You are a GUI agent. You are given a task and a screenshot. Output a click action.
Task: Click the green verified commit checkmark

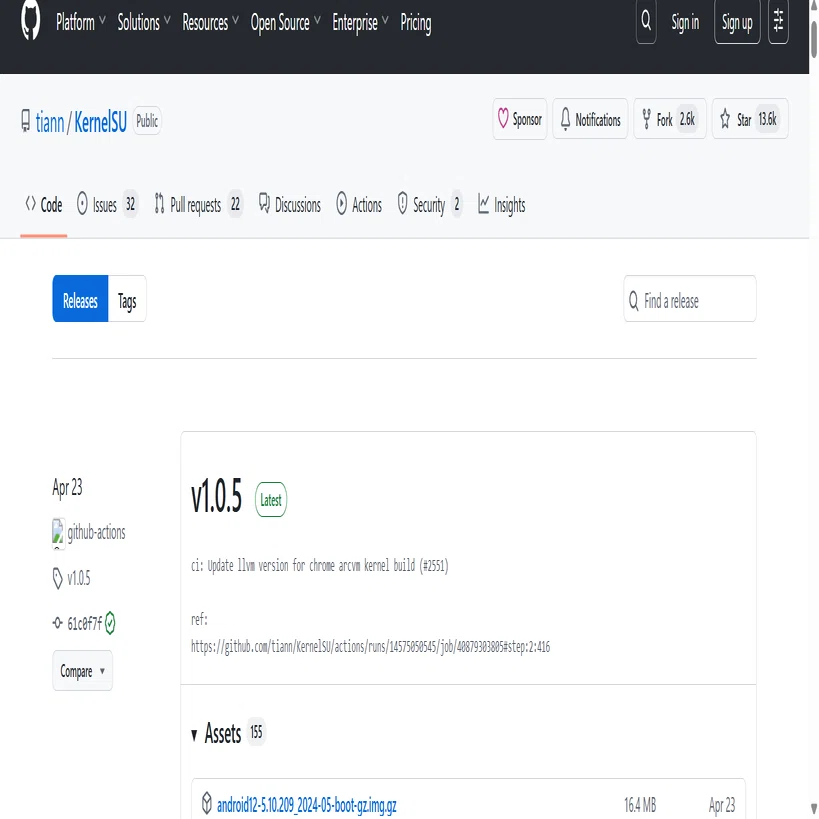click(x=110, y=623)
